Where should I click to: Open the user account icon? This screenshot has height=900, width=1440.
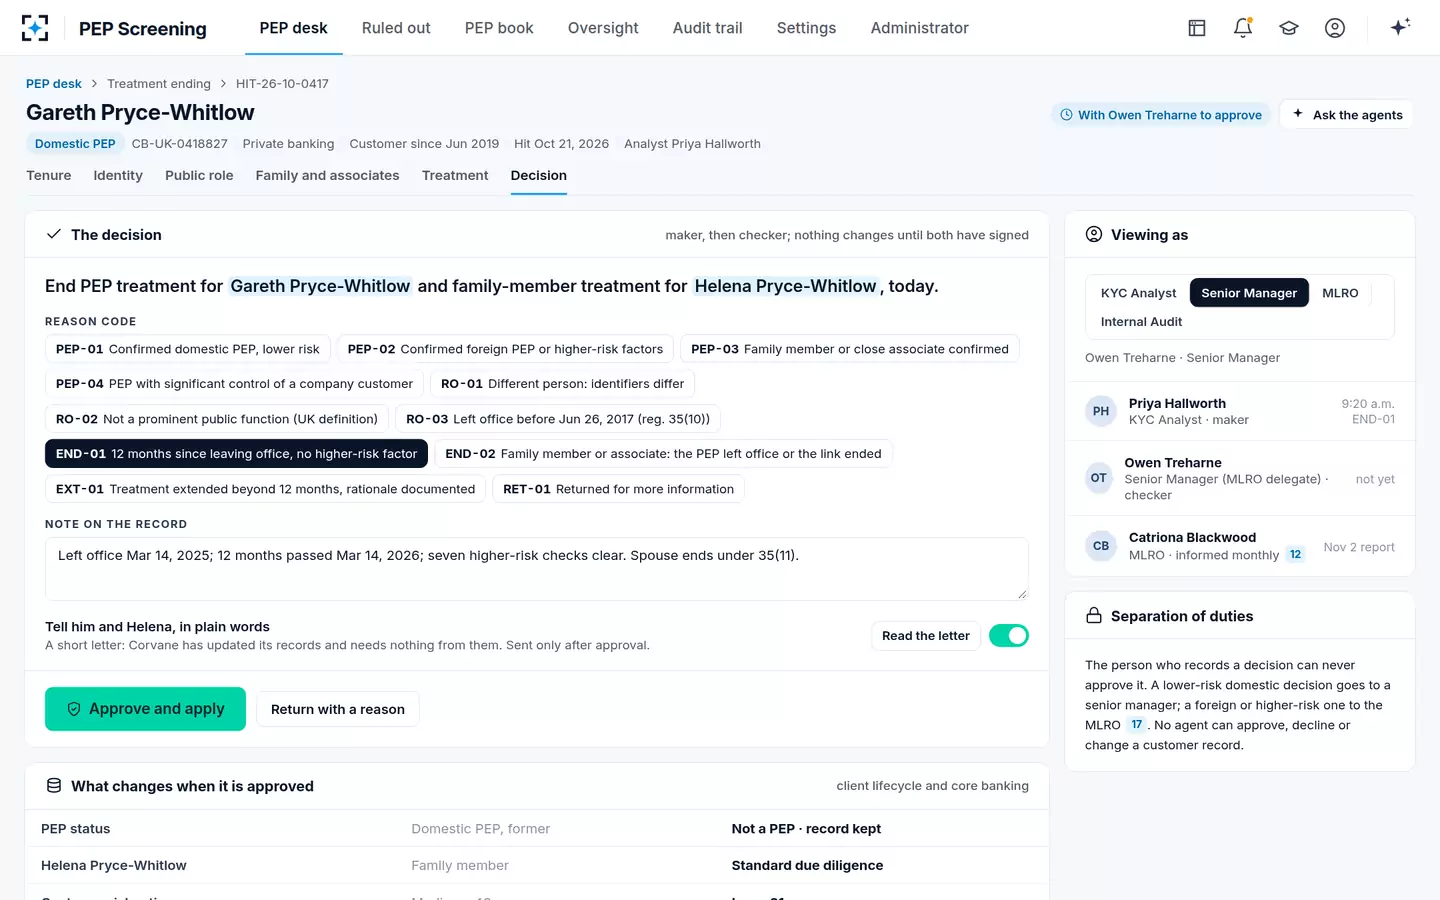1335,28
